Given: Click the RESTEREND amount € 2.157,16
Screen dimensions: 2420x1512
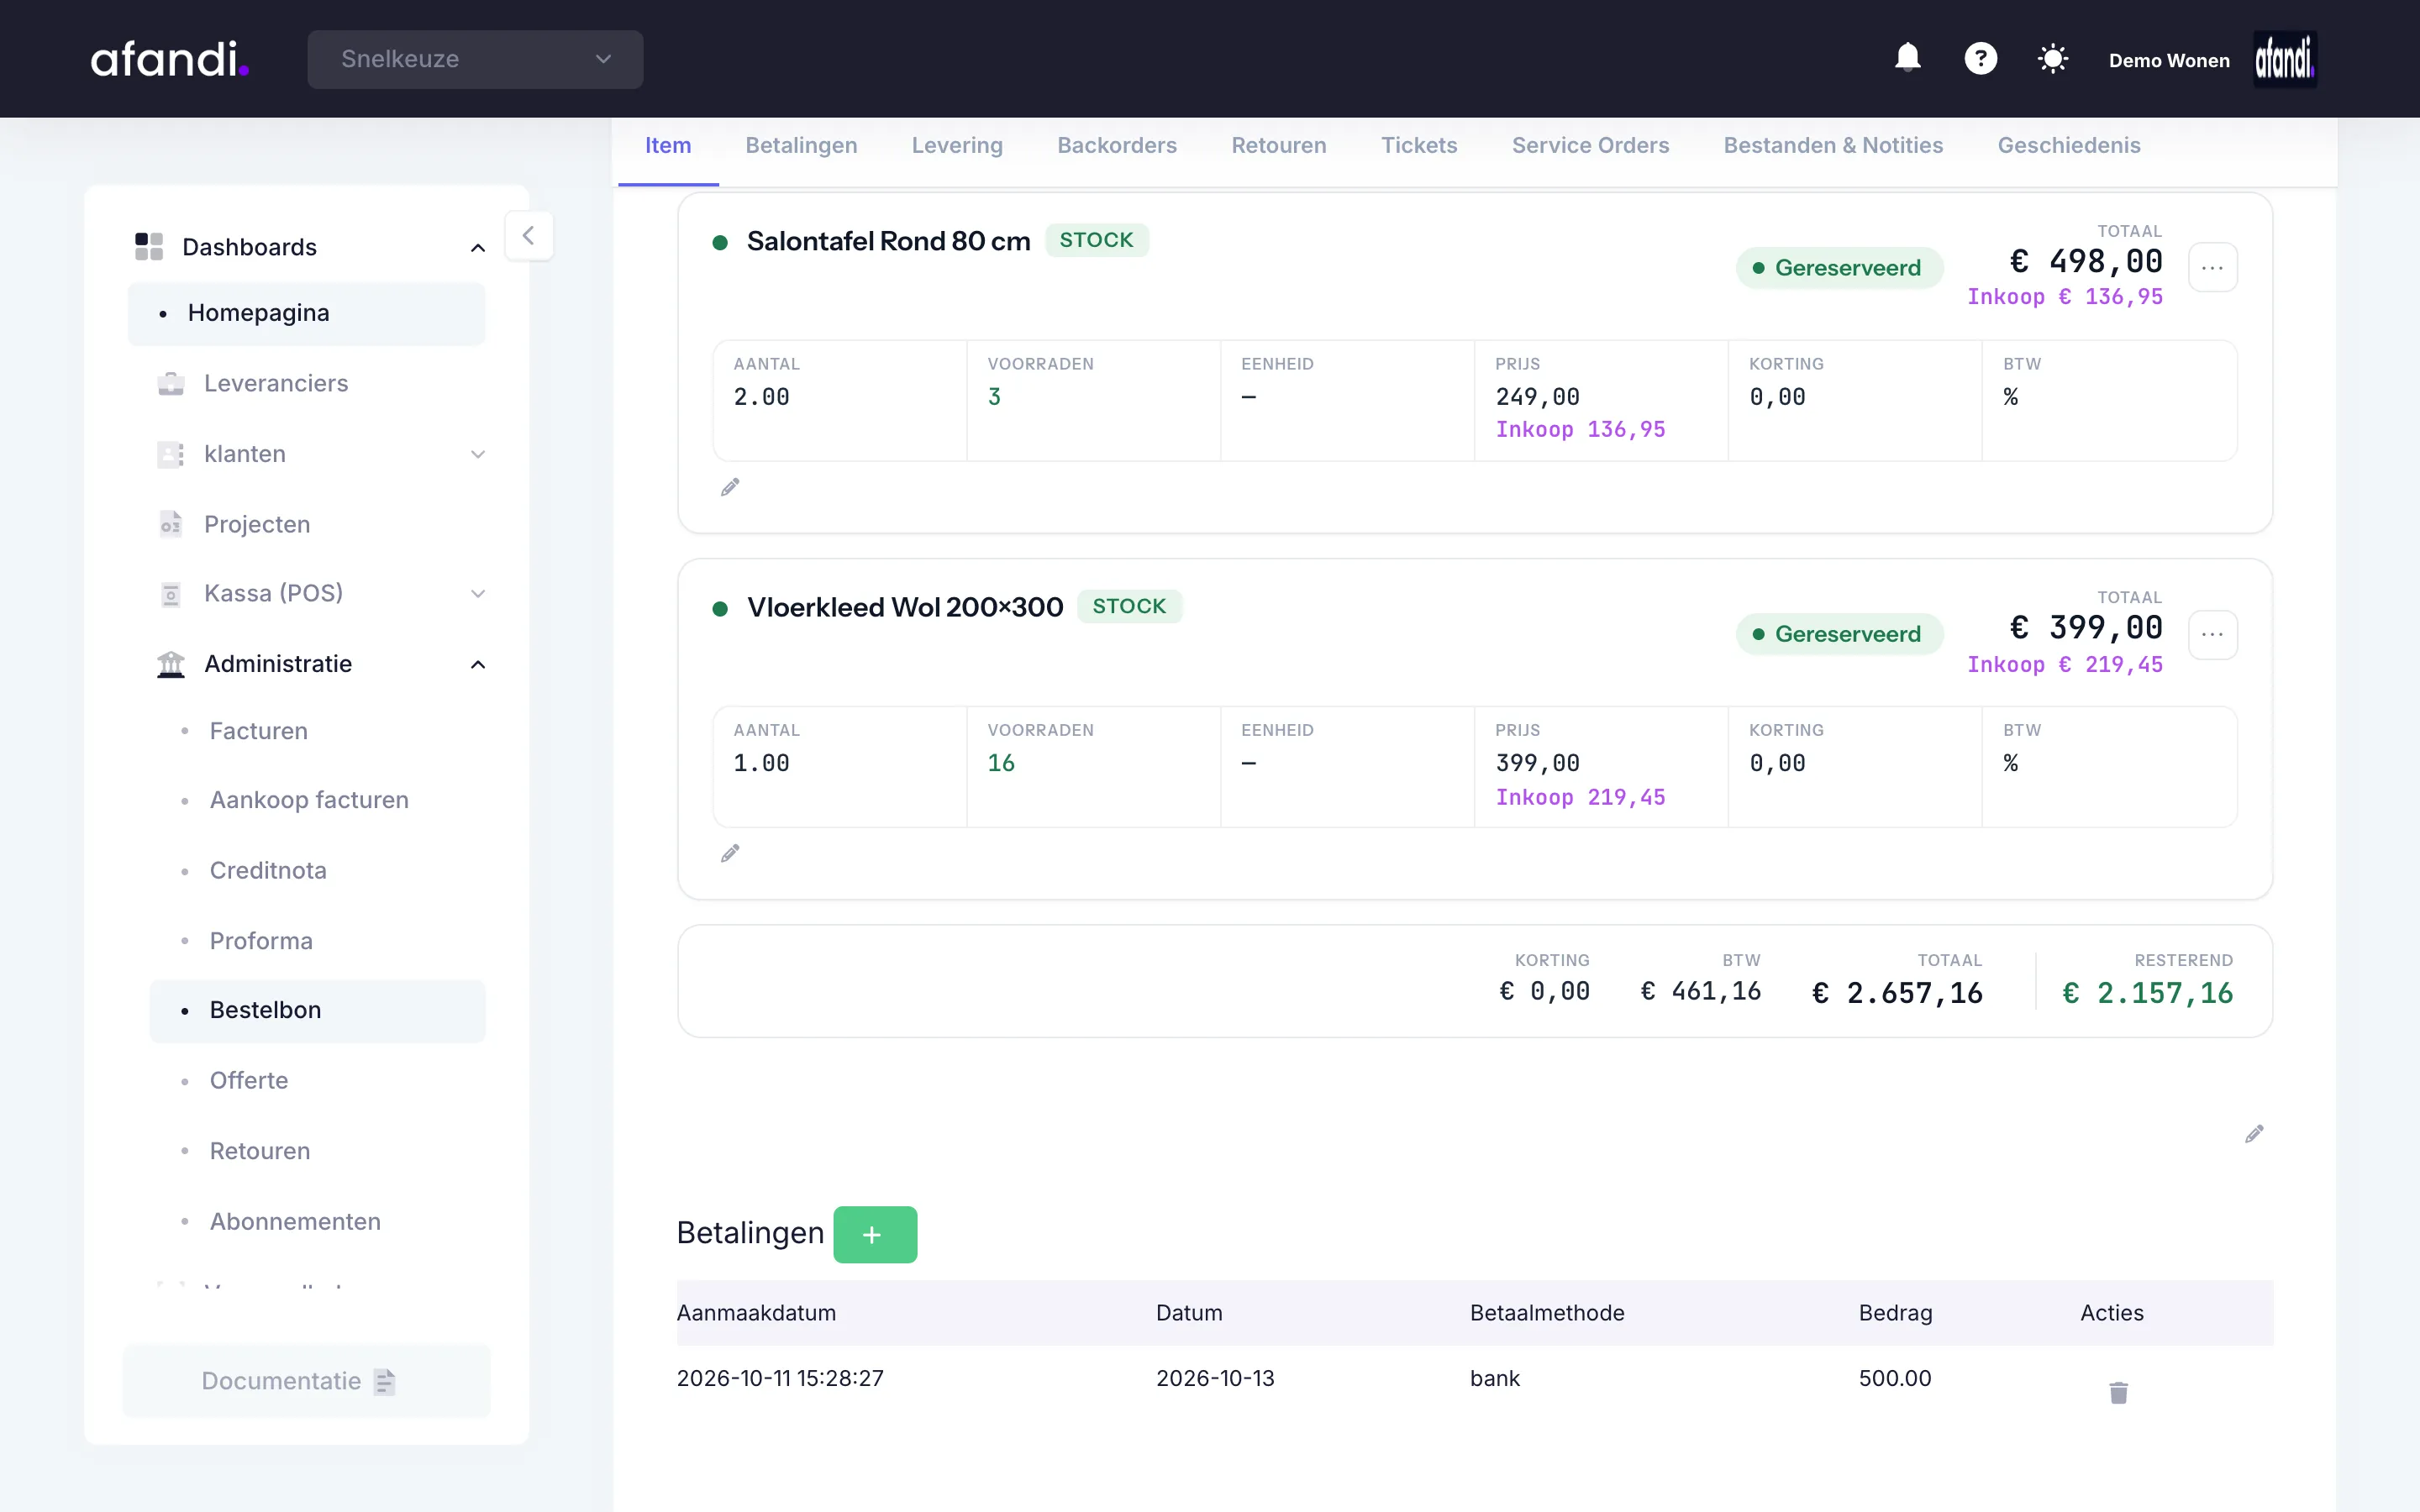Looking at the screenshot, I should 2147,993.
